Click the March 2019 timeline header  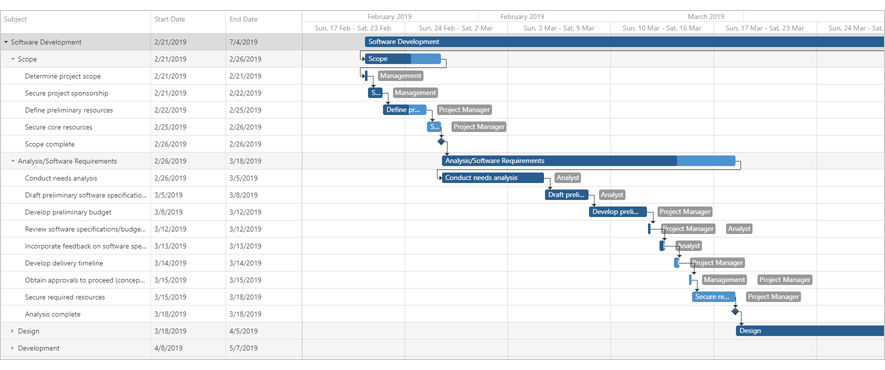point(706,16)
